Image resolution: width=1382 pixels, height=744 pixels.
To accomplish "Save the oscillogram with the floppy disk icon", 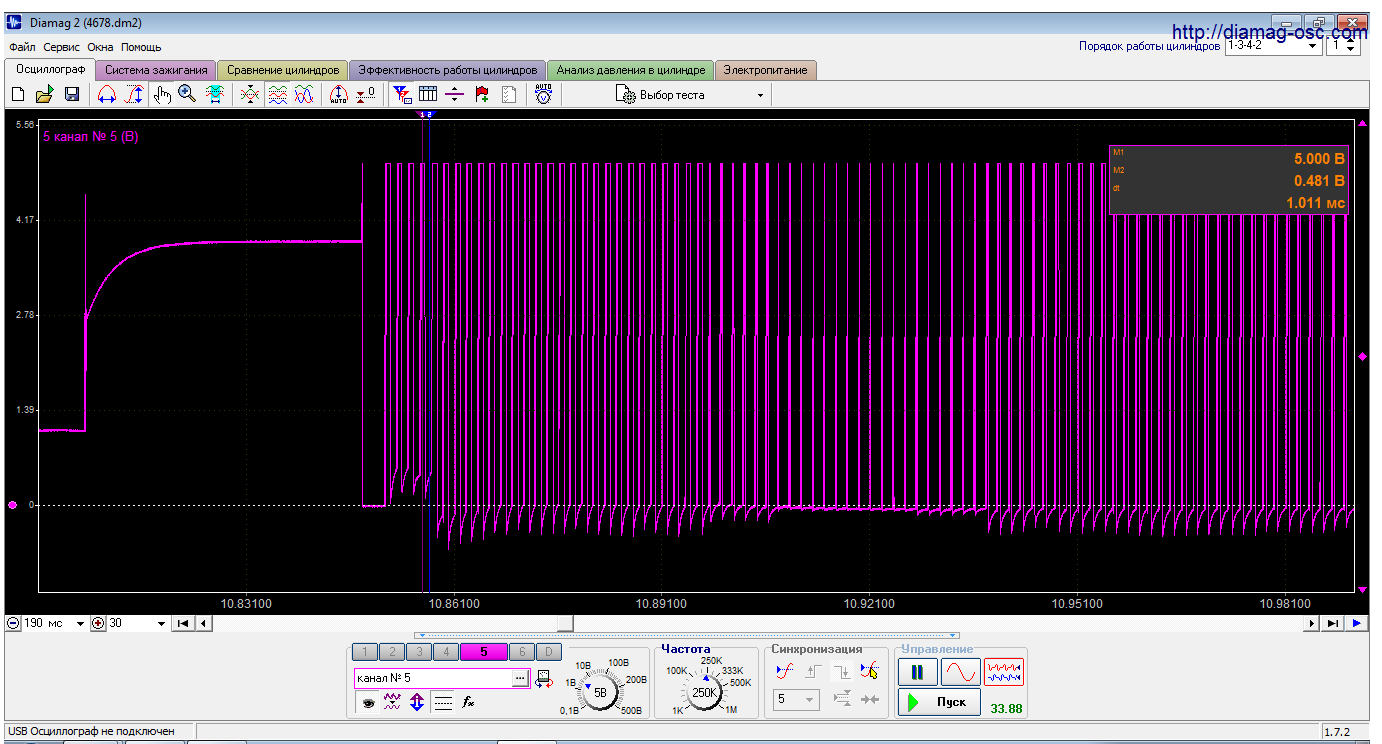I will (72, 94).
